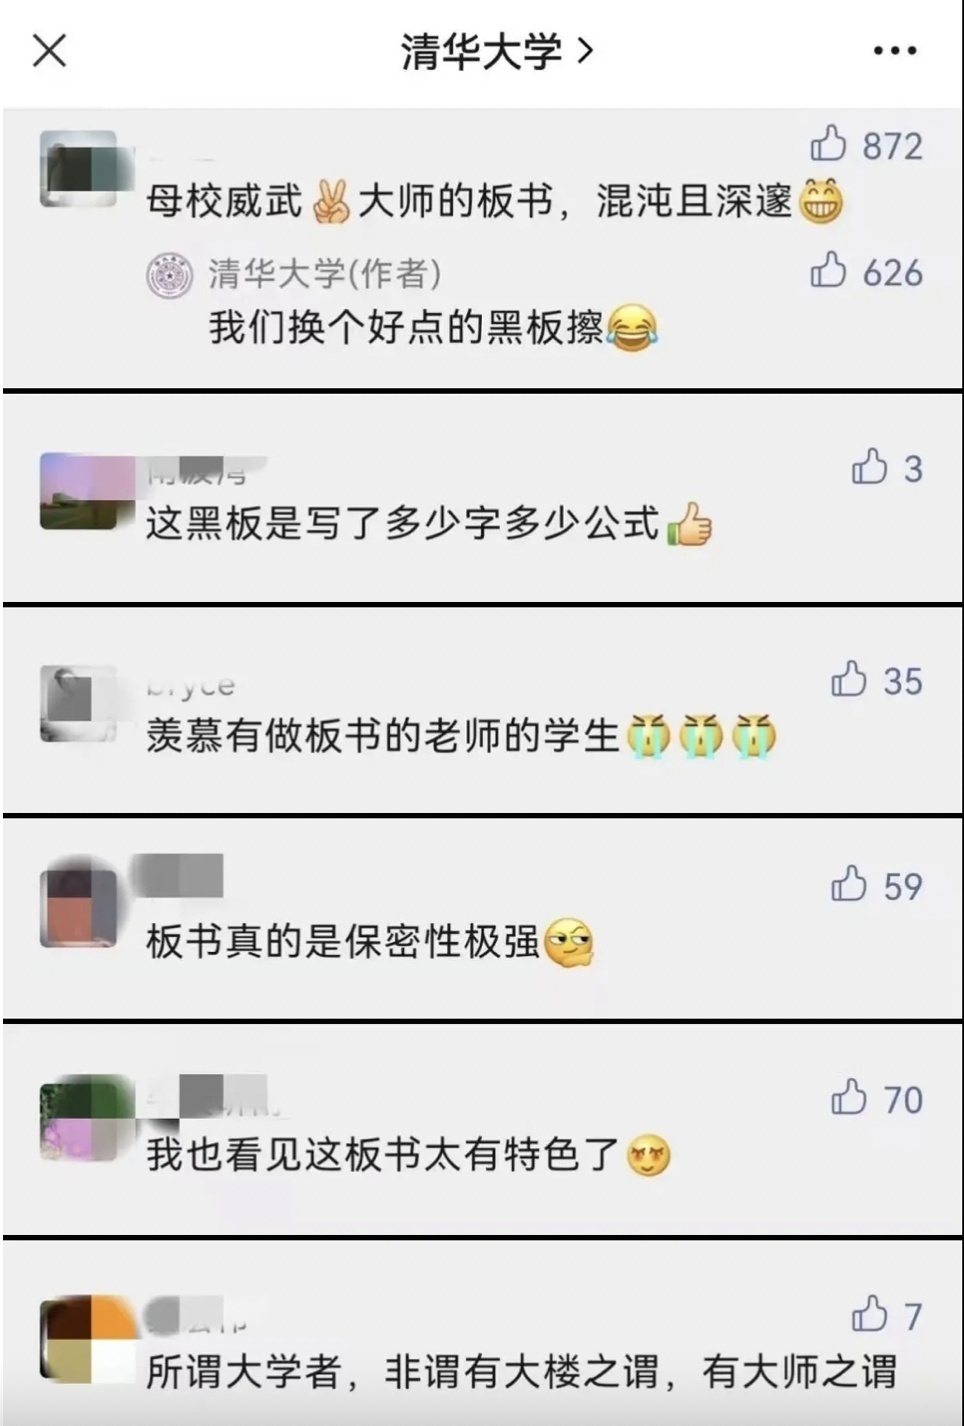
Task: Tap thumbs-up icon beside 70
Action: 849,1099
